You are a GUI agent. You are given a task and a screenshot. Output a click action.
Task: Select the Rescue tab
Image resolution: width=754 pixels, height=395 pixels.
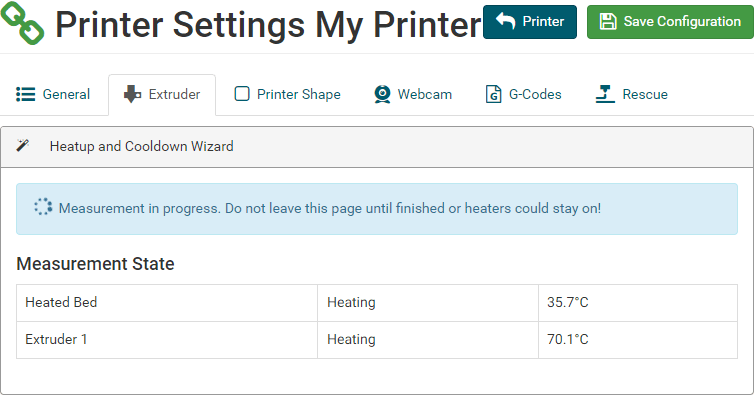tap(631, 94)
